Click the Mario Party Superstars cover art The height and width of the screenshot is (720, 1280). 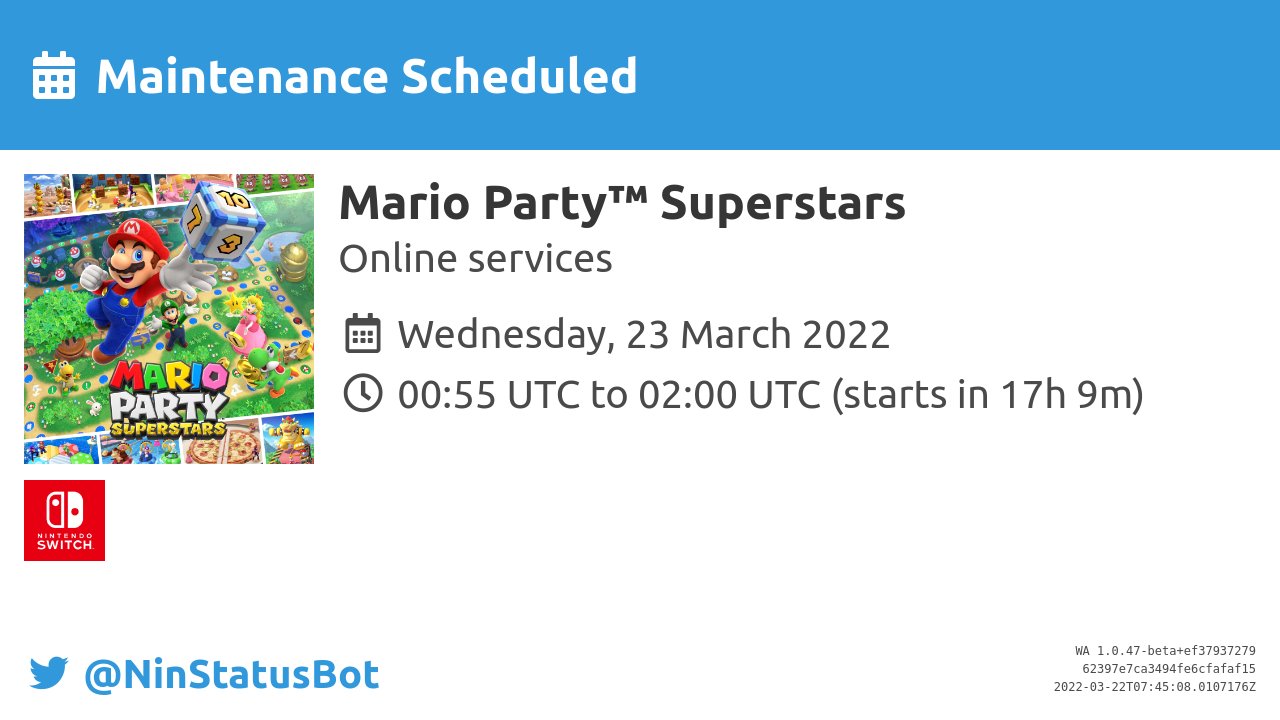[x=169, y=319]
